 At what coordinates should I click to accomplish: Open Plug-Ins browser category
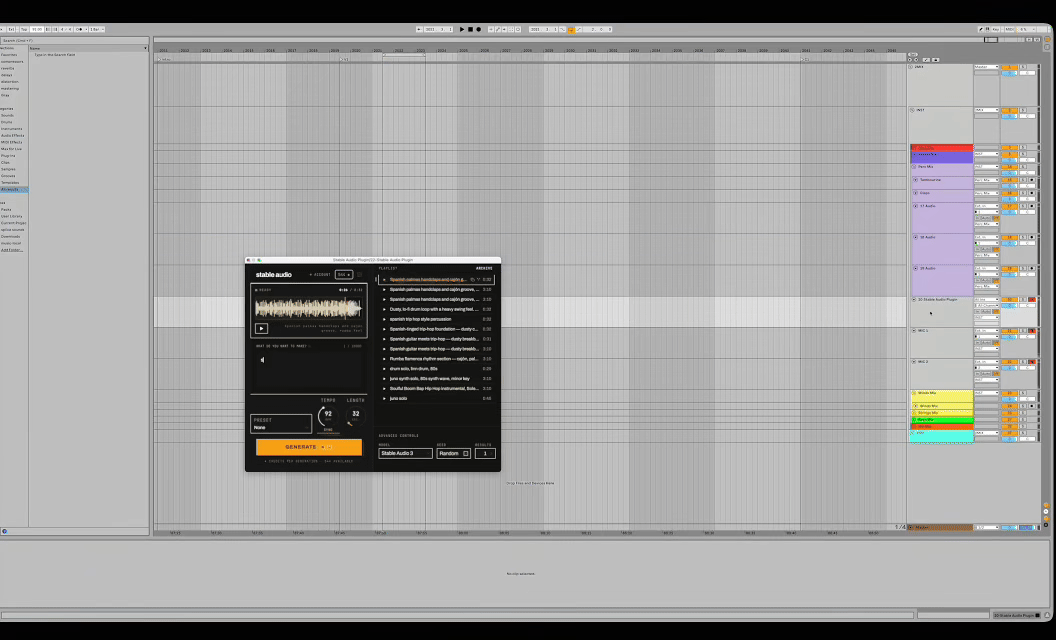(x=8, y=156)
